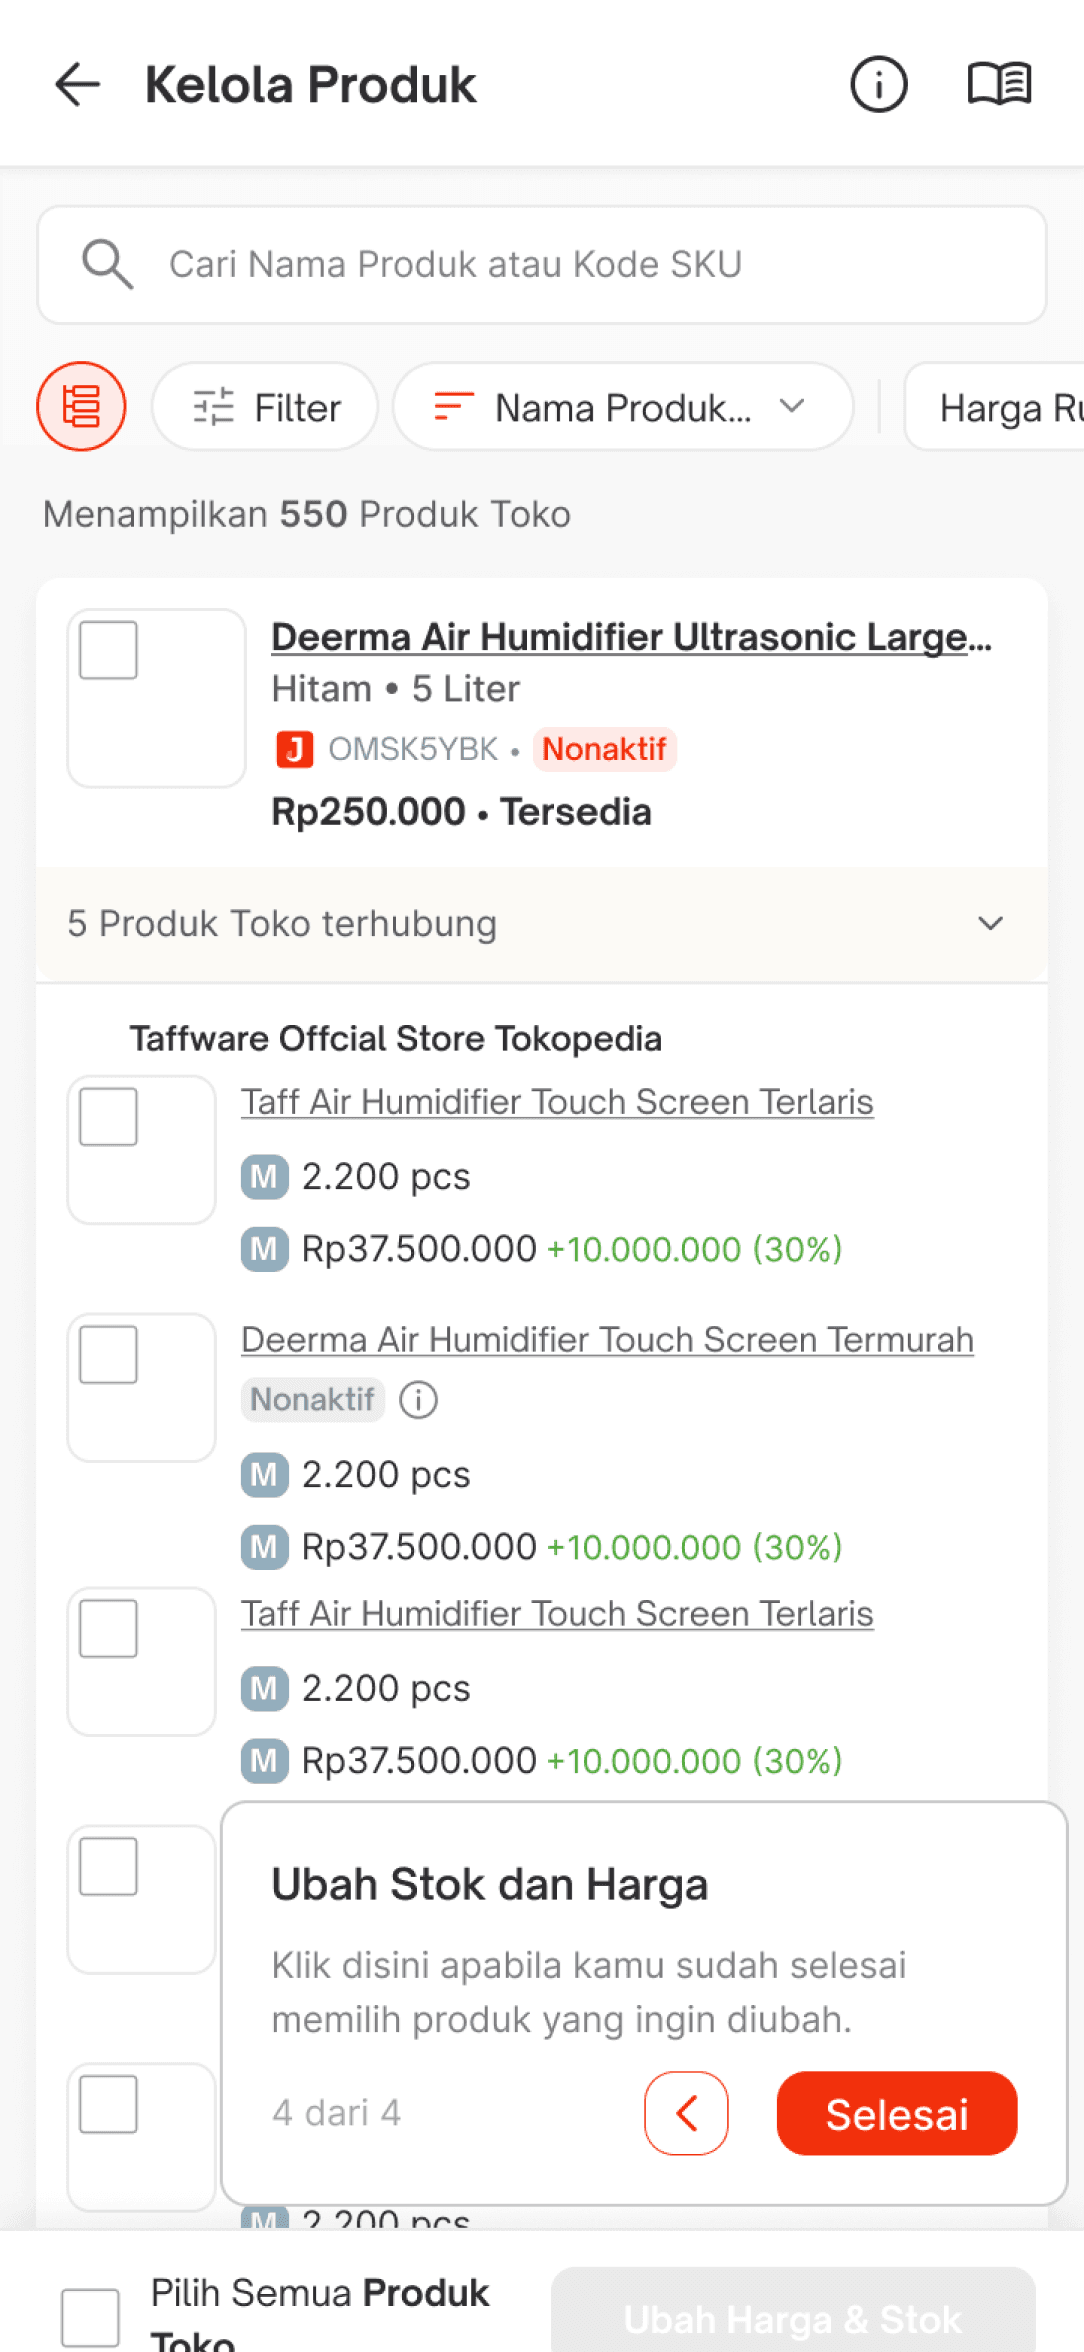Open Nama Produk sort dropdown
Screen dimensions: 1084x2352
click(623, 406)
